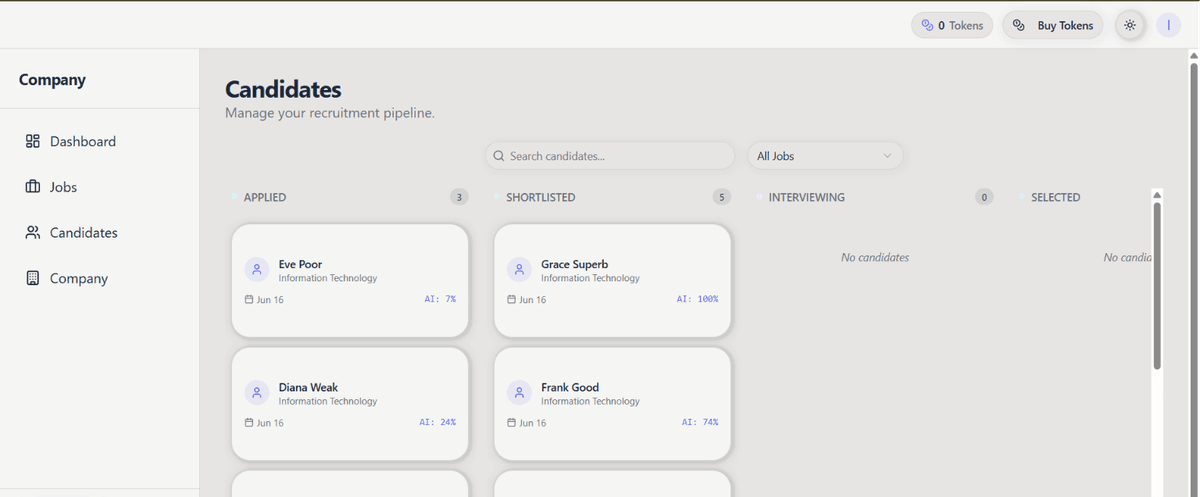Click the SELECTED column header
The width and height of the screenshot is (1200, 497).
[x=1056, y=198]
